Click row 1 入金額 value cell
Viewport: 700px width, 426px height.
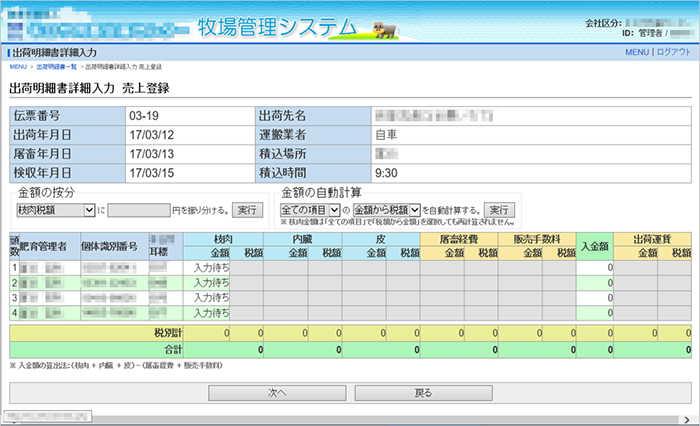tap(595, 268)
